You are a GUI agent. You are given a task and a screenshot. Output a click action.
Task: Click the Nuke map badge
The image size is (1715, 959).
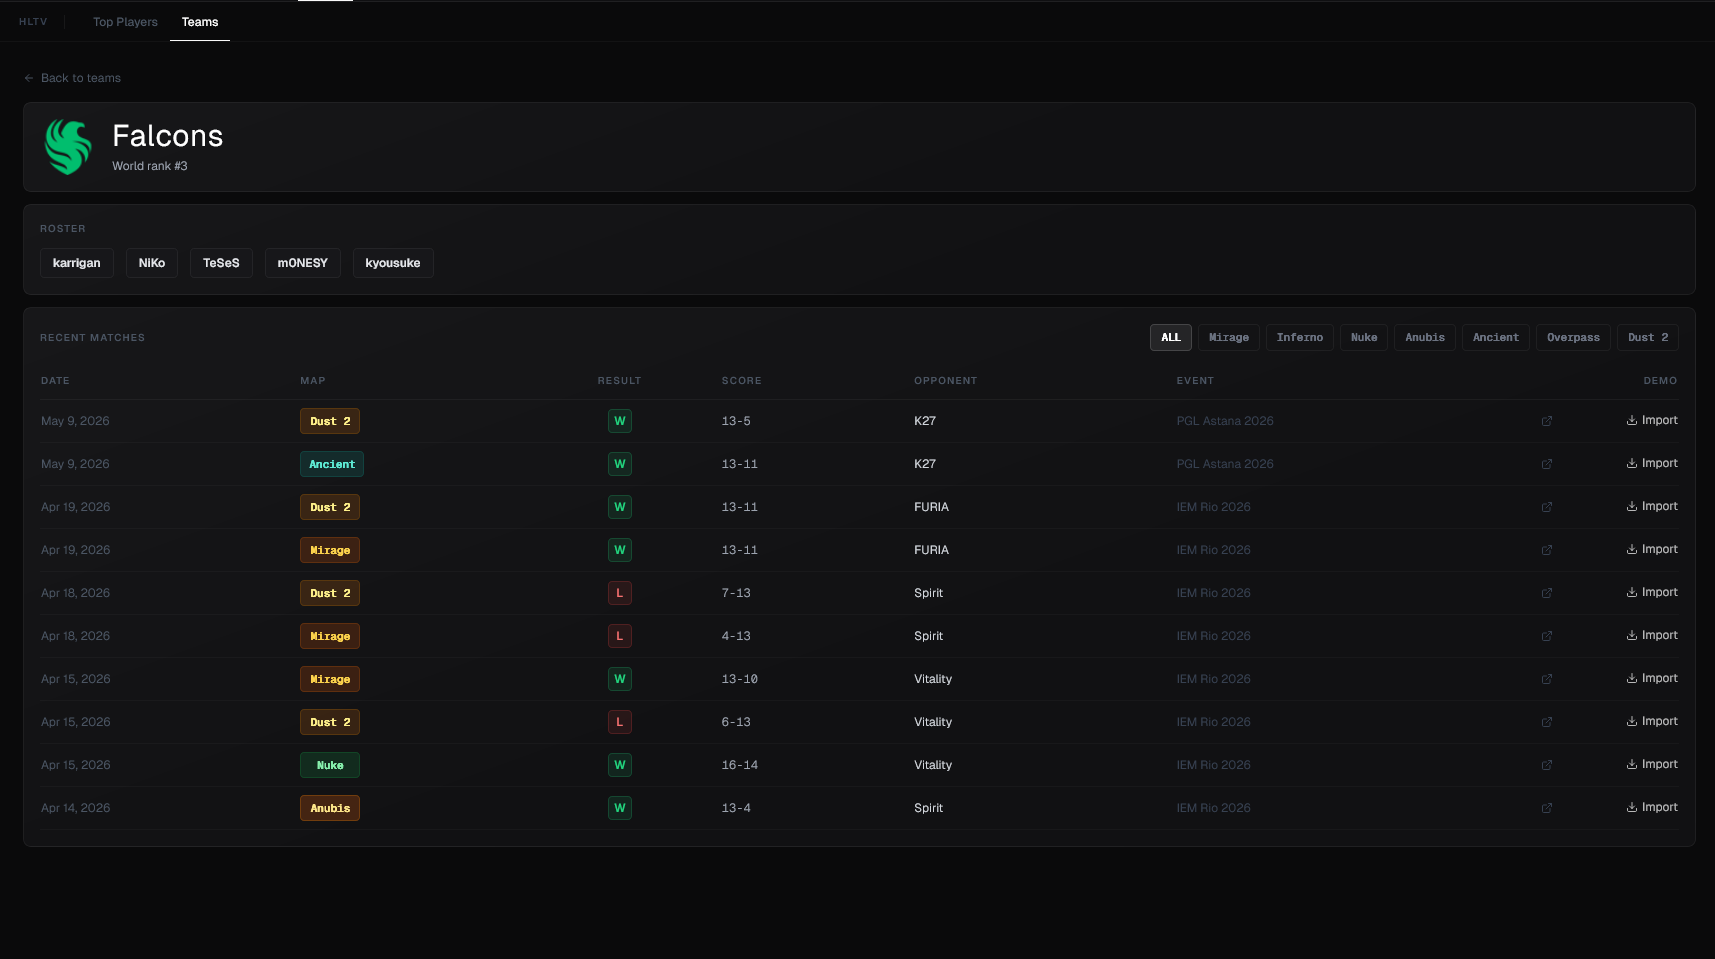[x=330, y=765]
